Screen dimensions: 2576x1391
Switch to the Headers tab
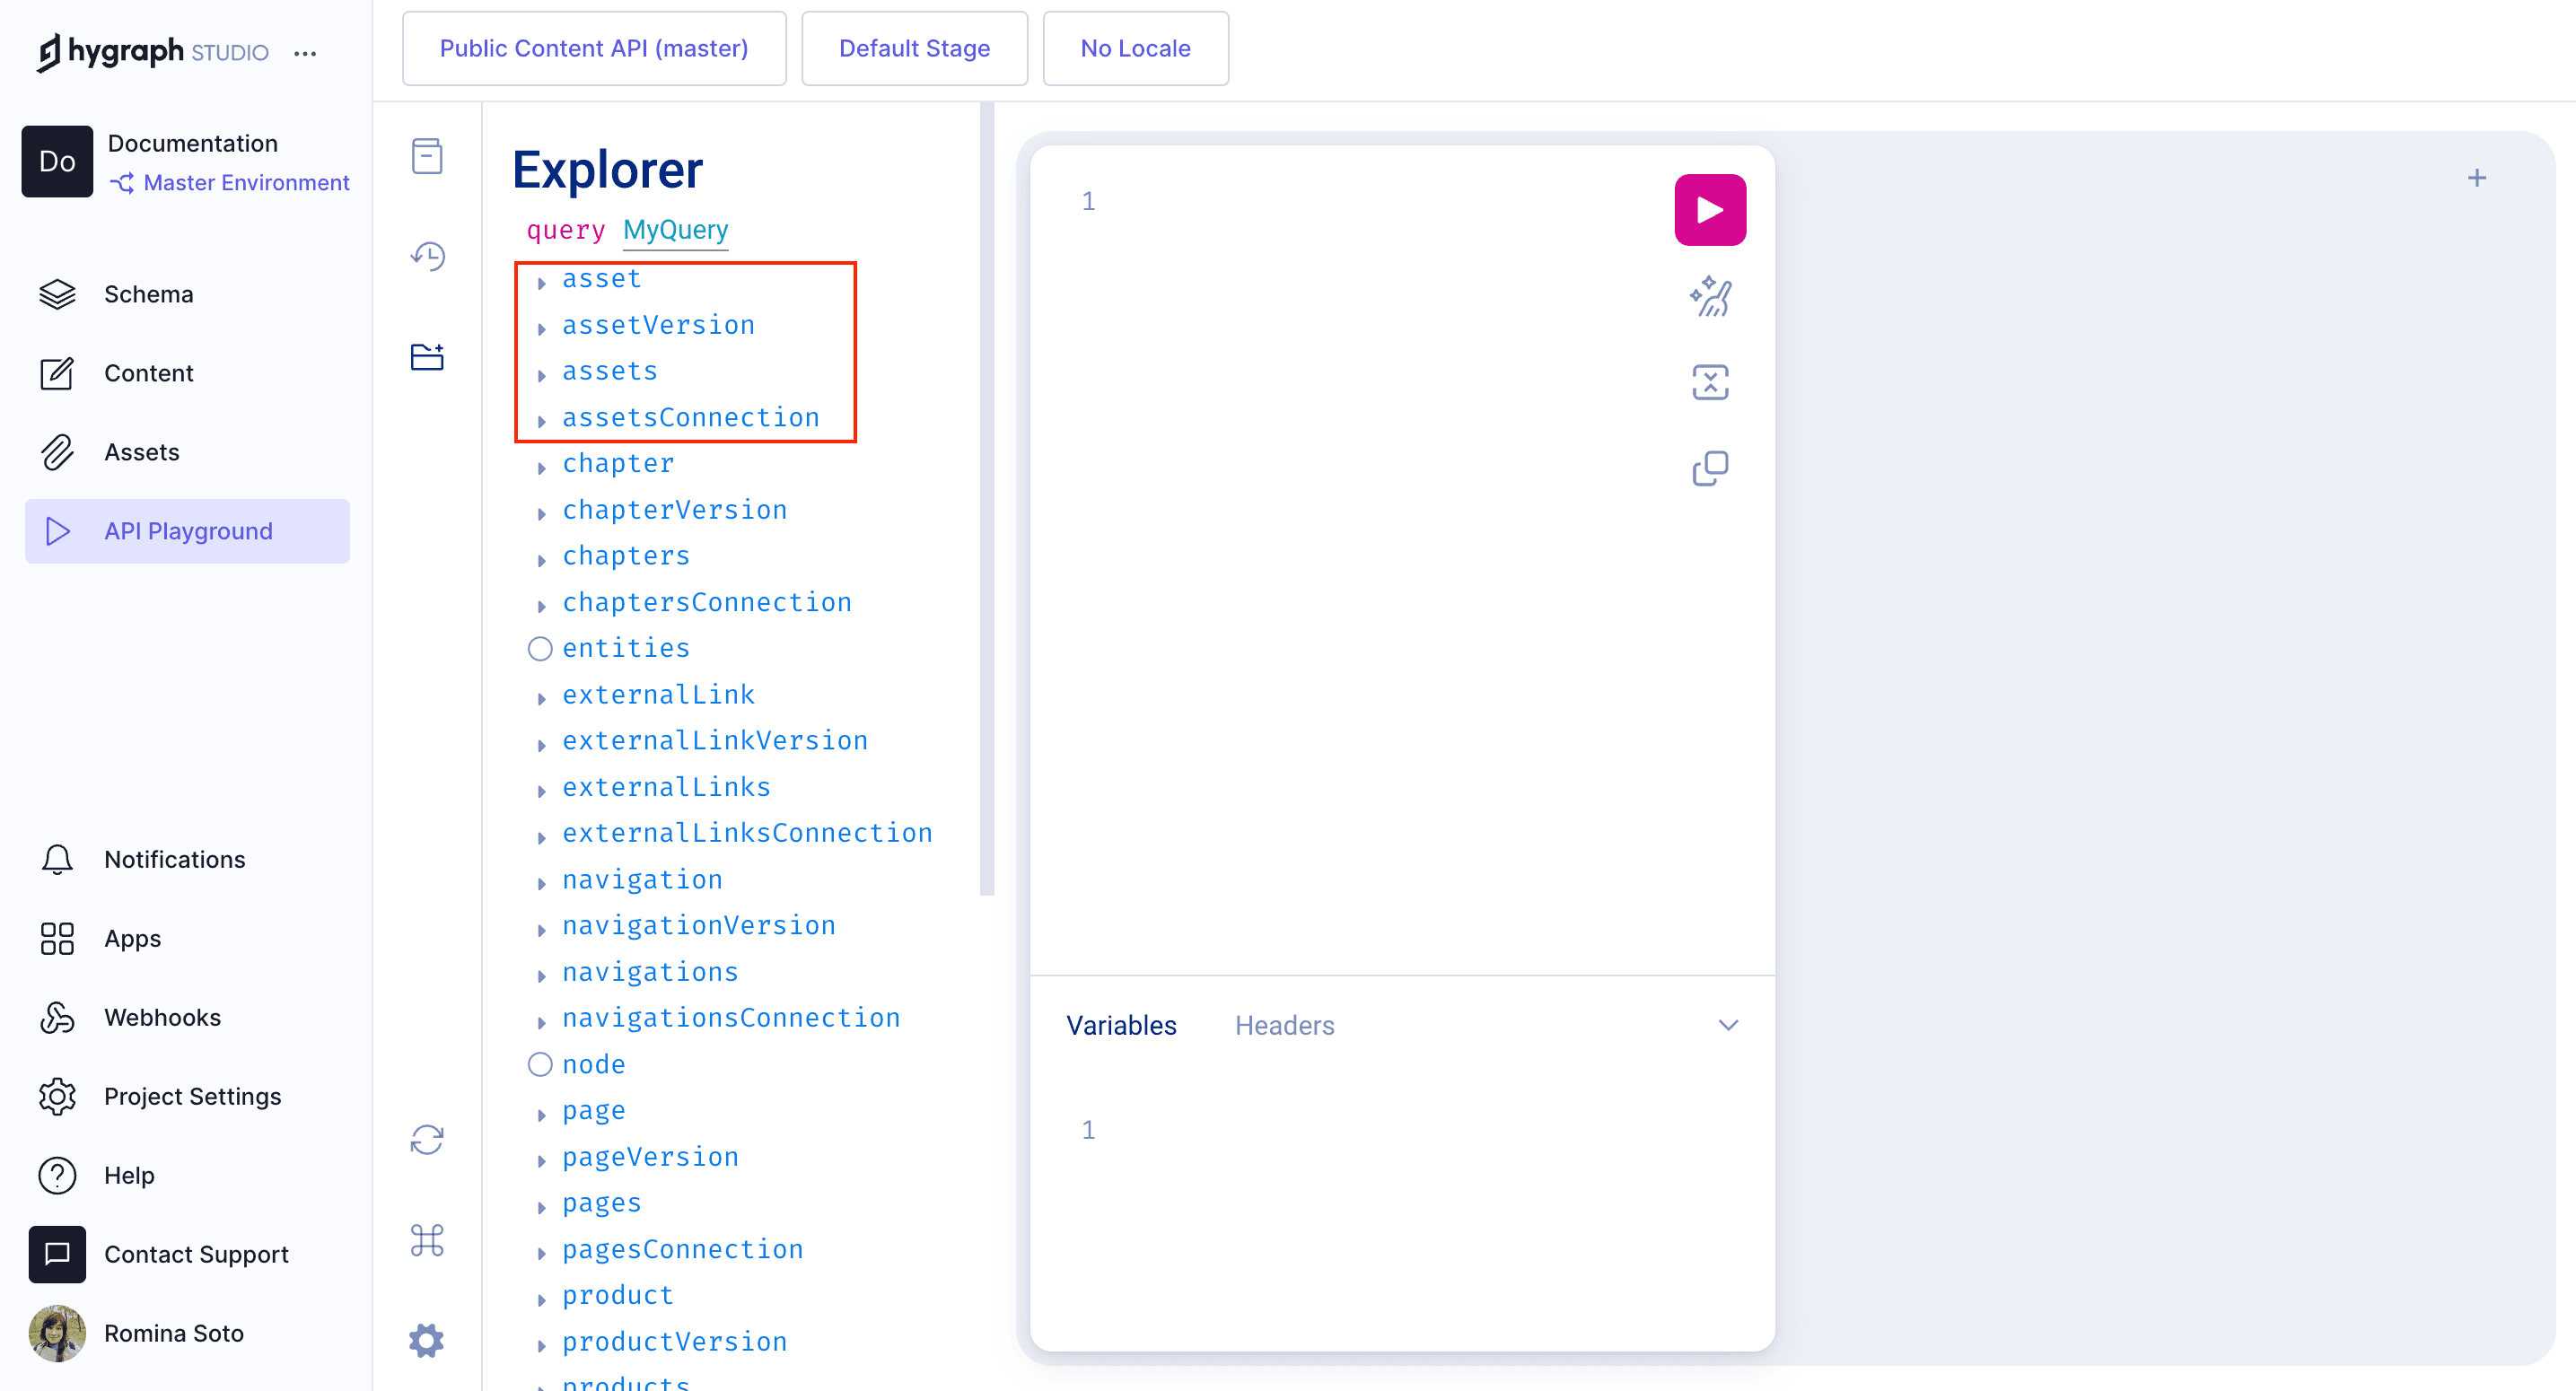pyautogui.click(x=1284, y=1025)
